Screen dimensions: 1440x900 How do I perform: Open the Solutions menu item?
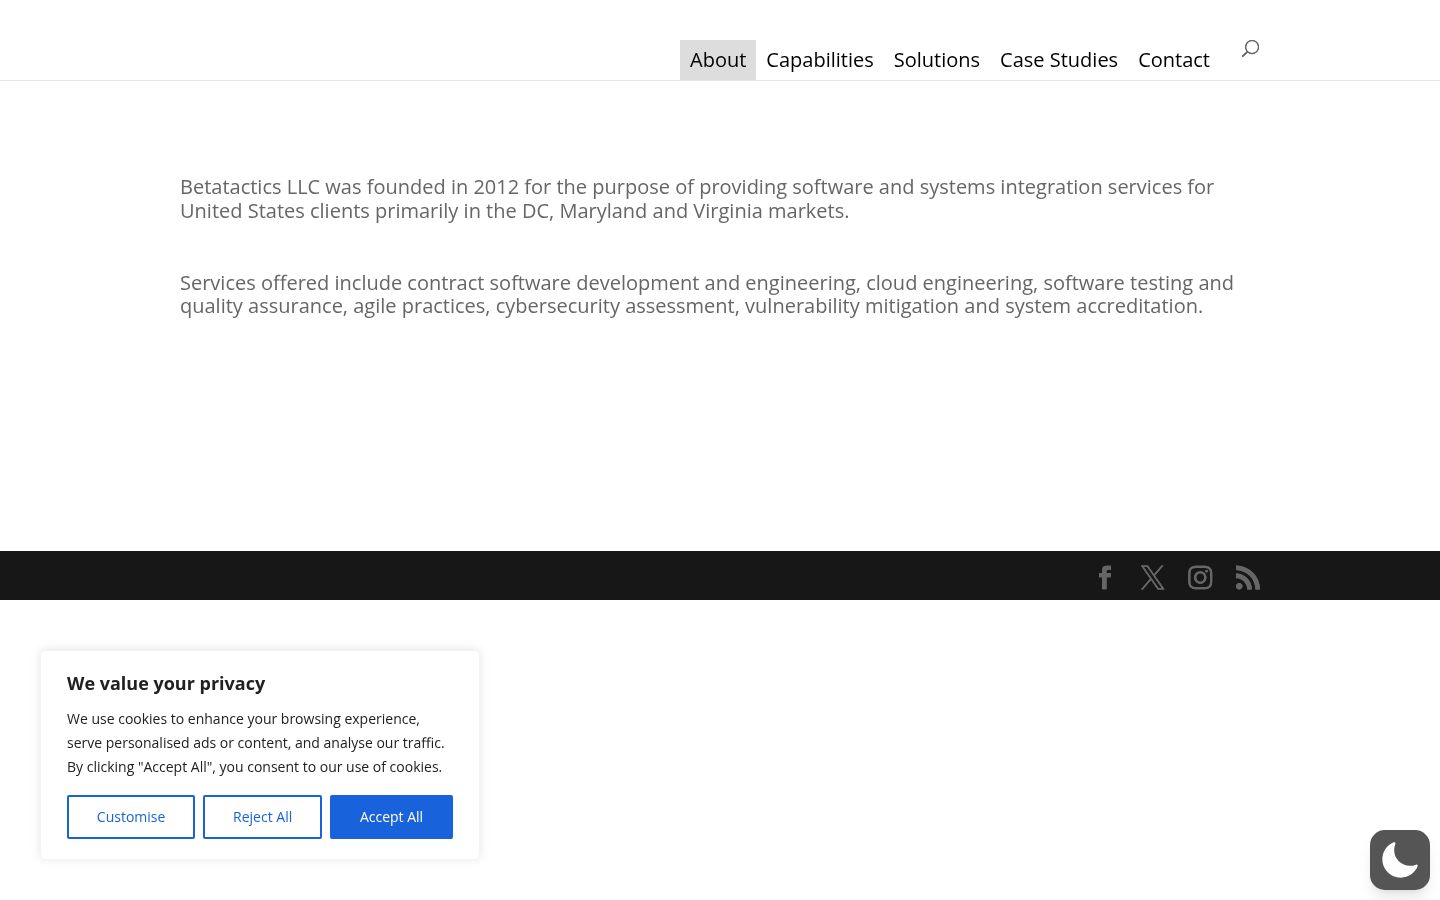[937, 60]
